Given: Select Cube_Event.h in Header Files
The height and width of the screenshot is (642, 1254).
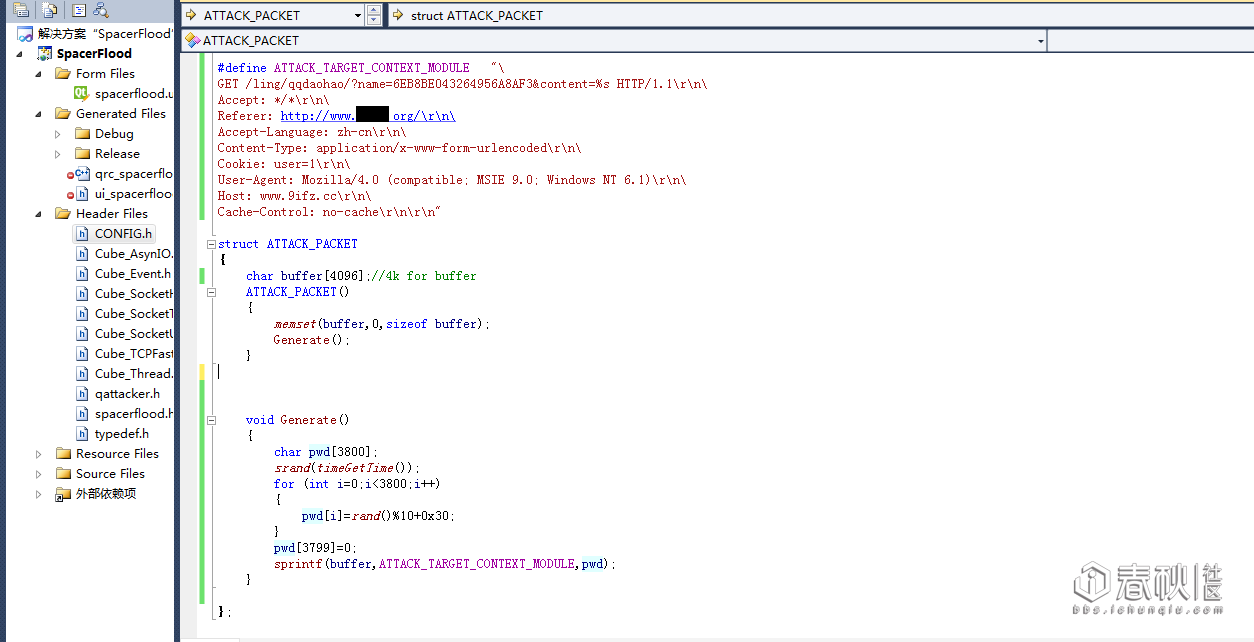Looking at the screenshot, I should 123,273.
